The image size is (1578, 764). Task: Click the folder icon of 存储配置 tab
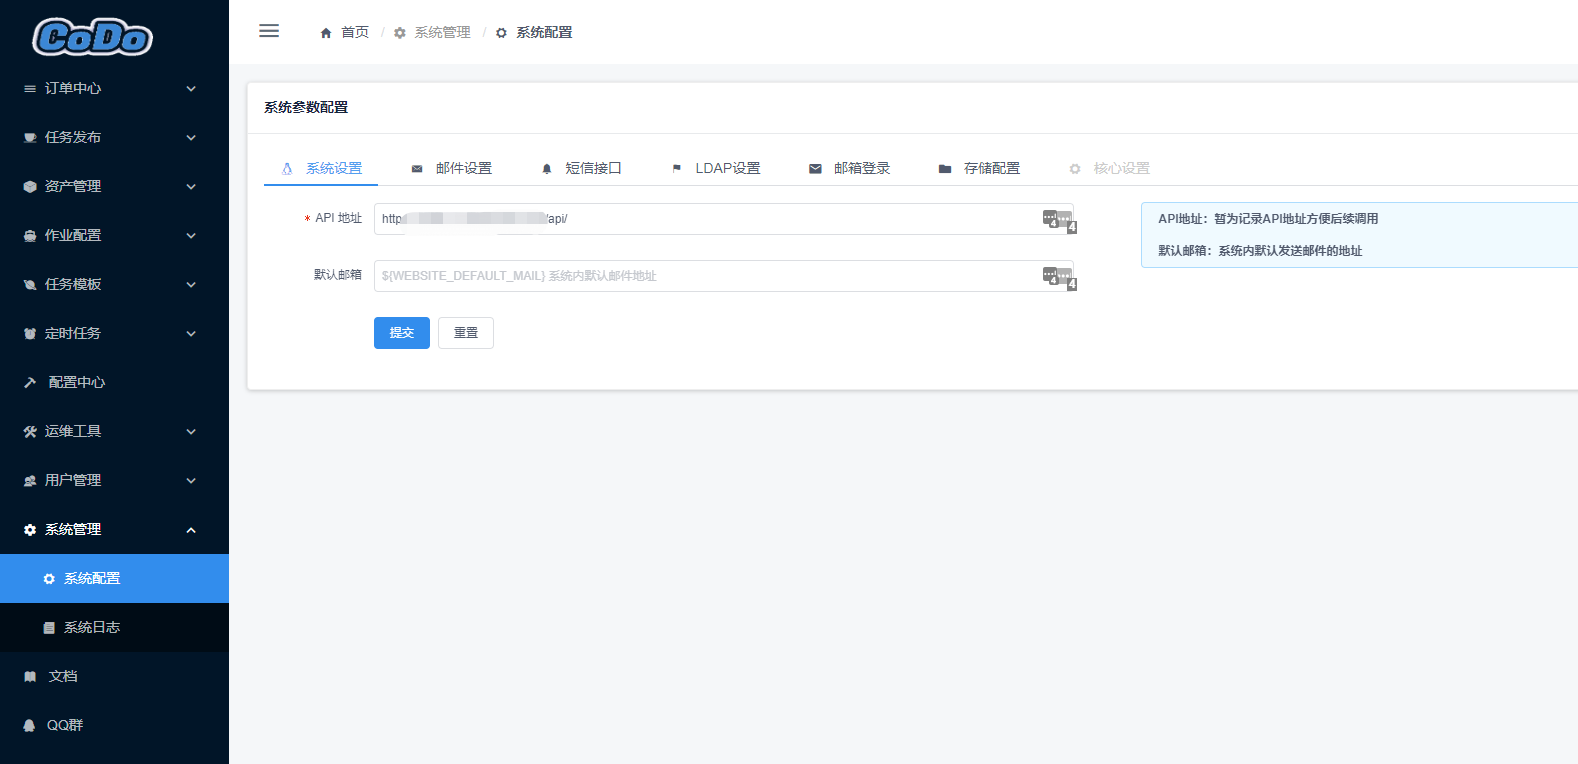pyautogui.click(x=945, y=169)
